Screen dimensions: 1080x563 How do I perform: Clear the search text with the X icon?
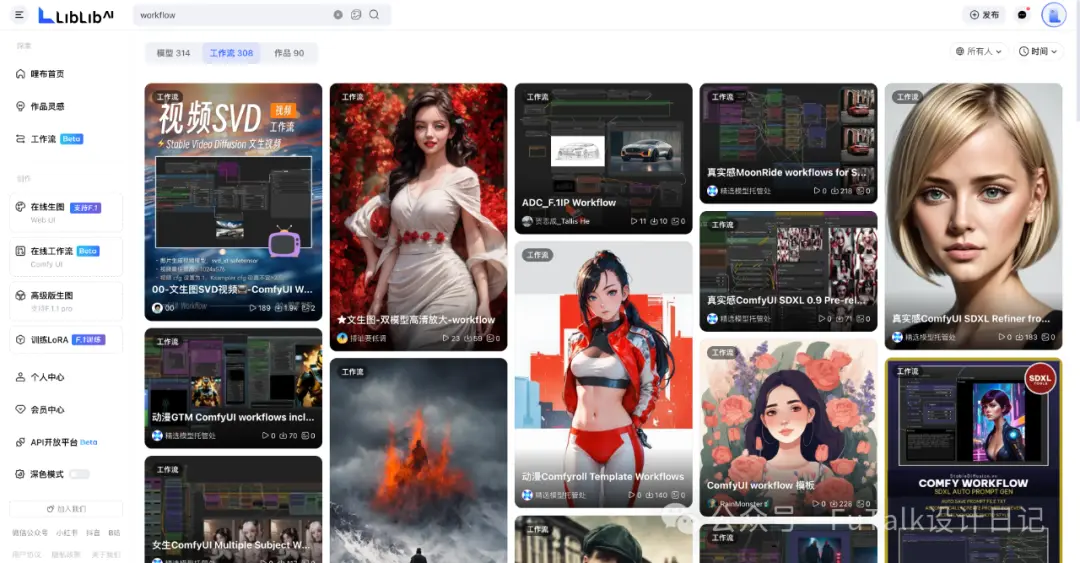[338, 14]
